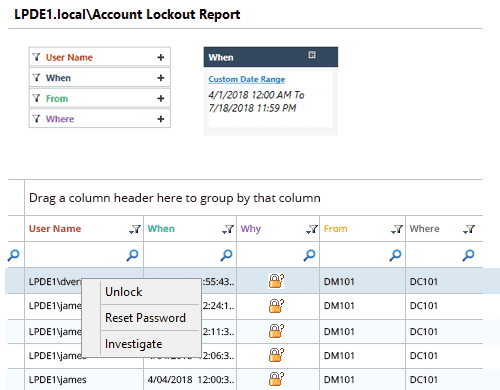
Task: Click the User Name column filter icon
Action: (135, 229)
